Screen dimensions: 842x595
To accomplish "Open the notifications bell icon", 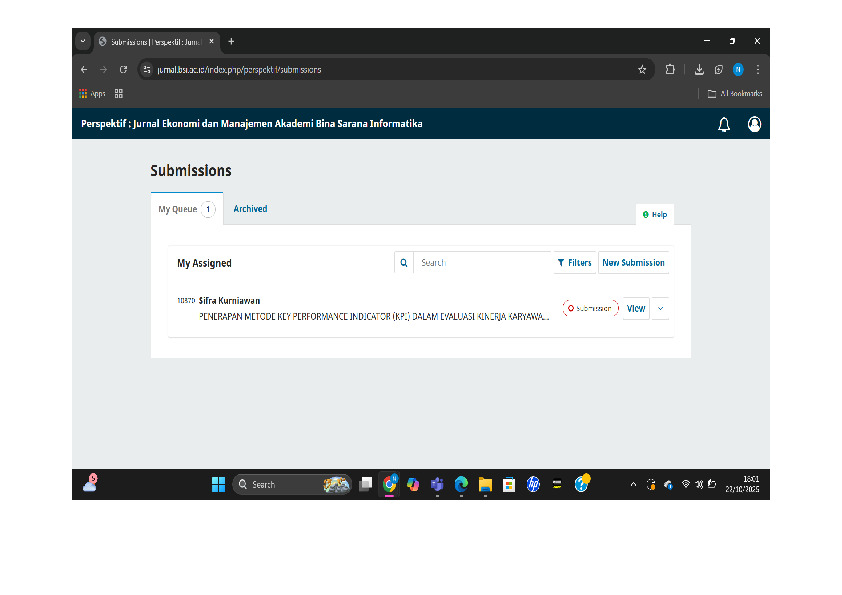I will point(723,125).
